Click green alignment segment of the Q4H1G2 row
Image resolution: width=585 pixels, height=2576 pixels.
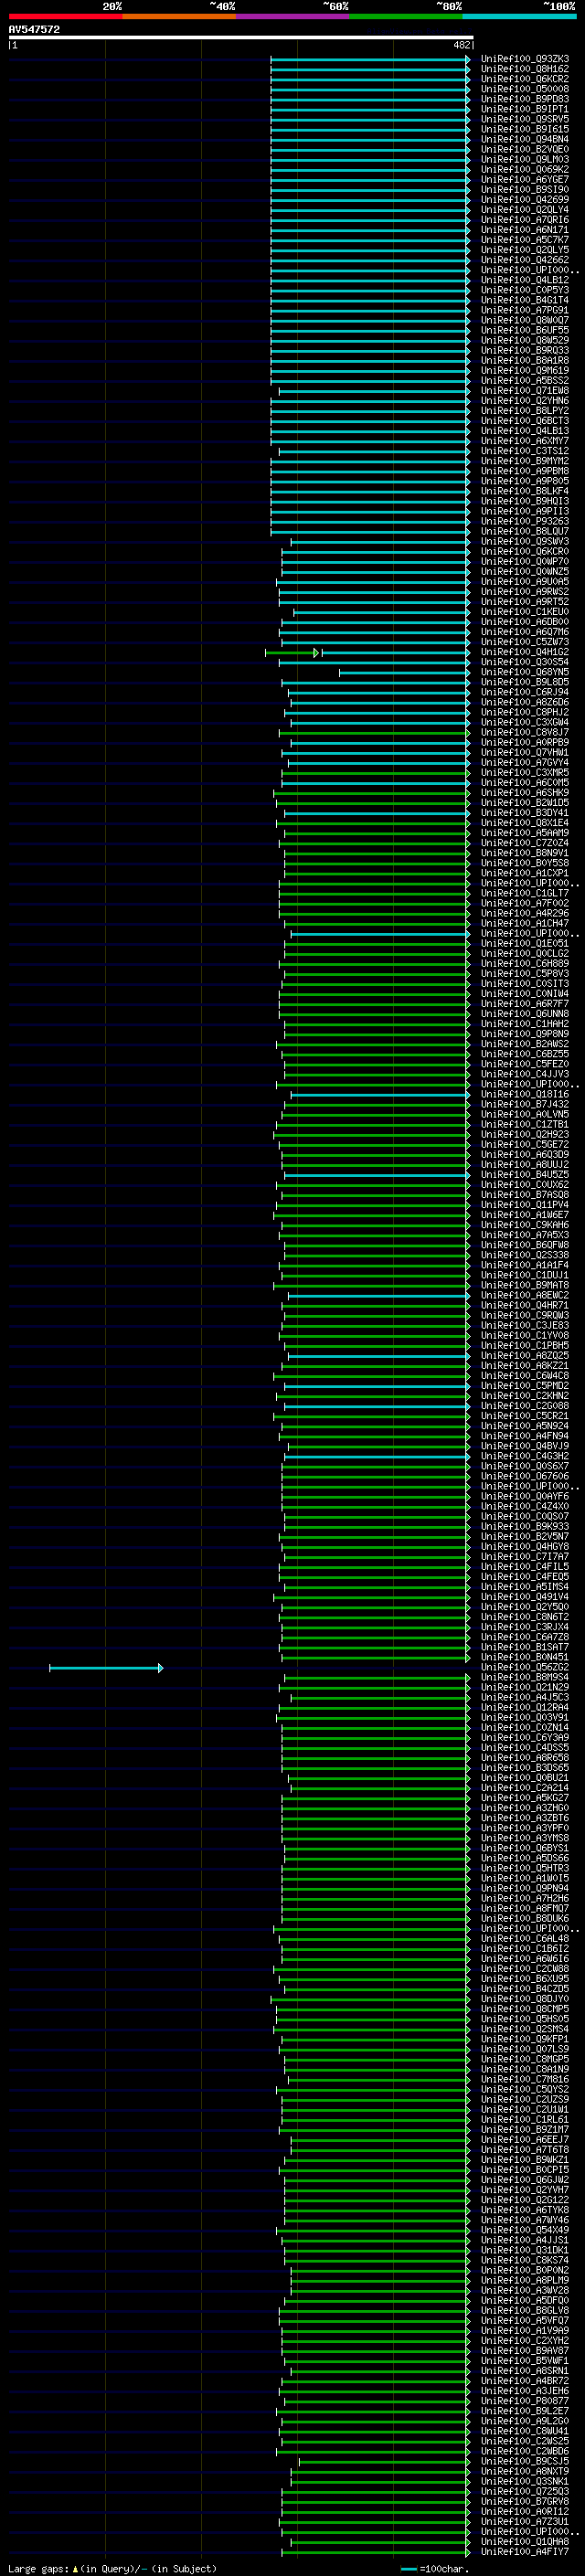point(291,653)
